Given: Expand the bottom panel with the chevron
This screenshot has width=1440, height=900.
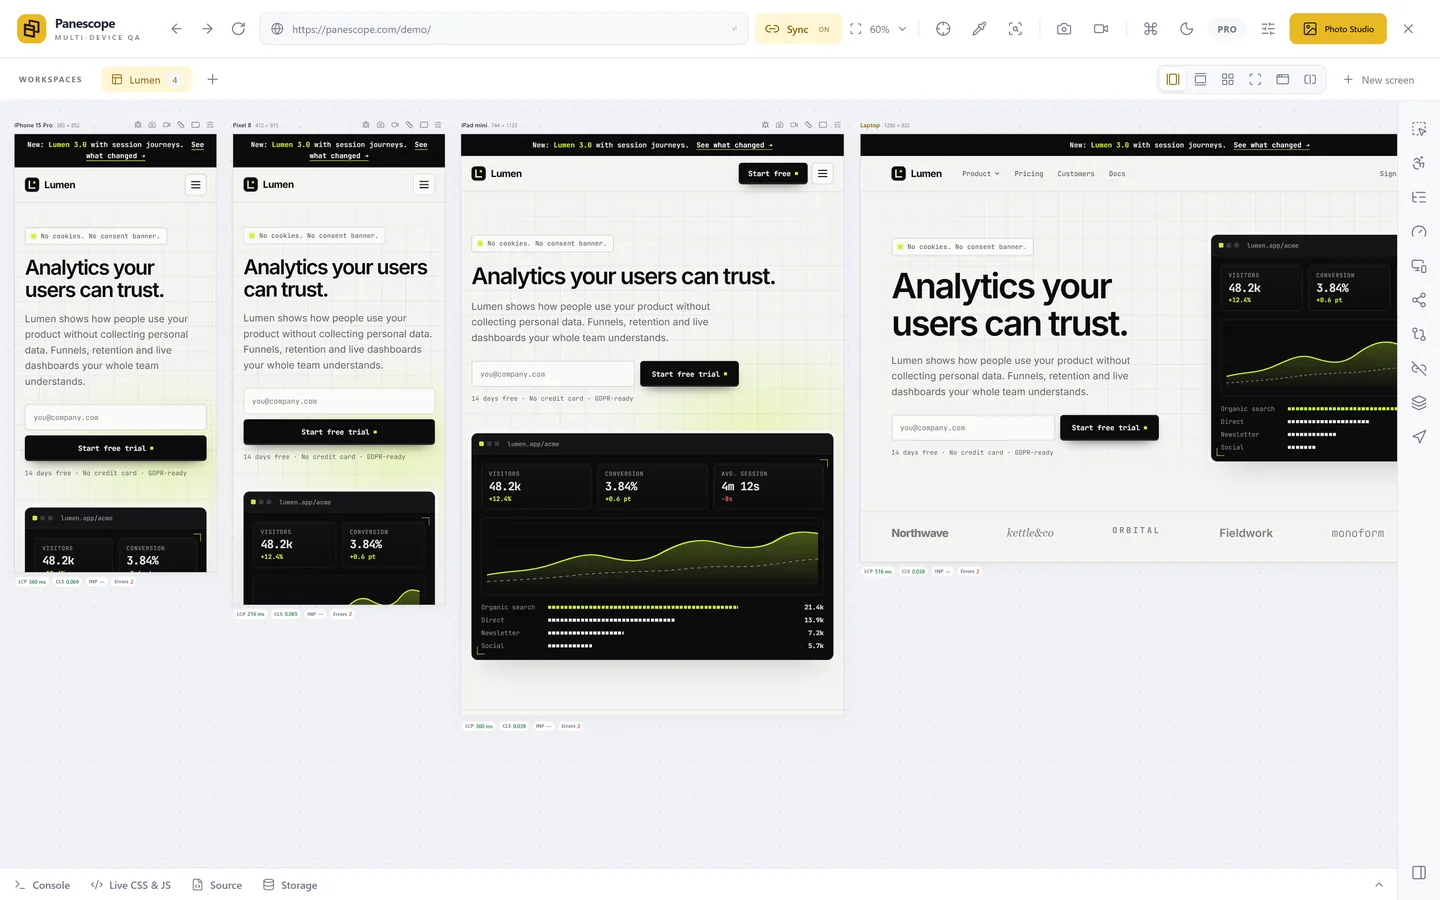Looking at the screenshot, I should click(x=1379, y=885).
